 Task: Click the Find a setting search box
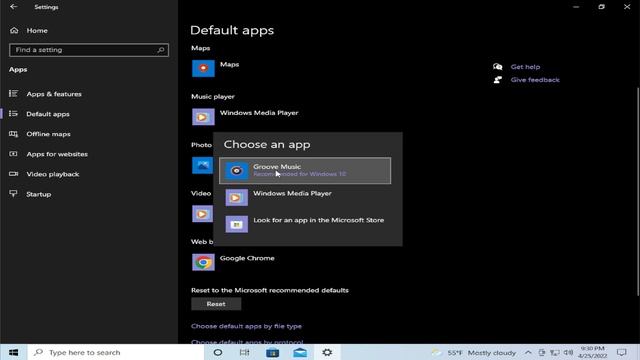click(89, 50)
